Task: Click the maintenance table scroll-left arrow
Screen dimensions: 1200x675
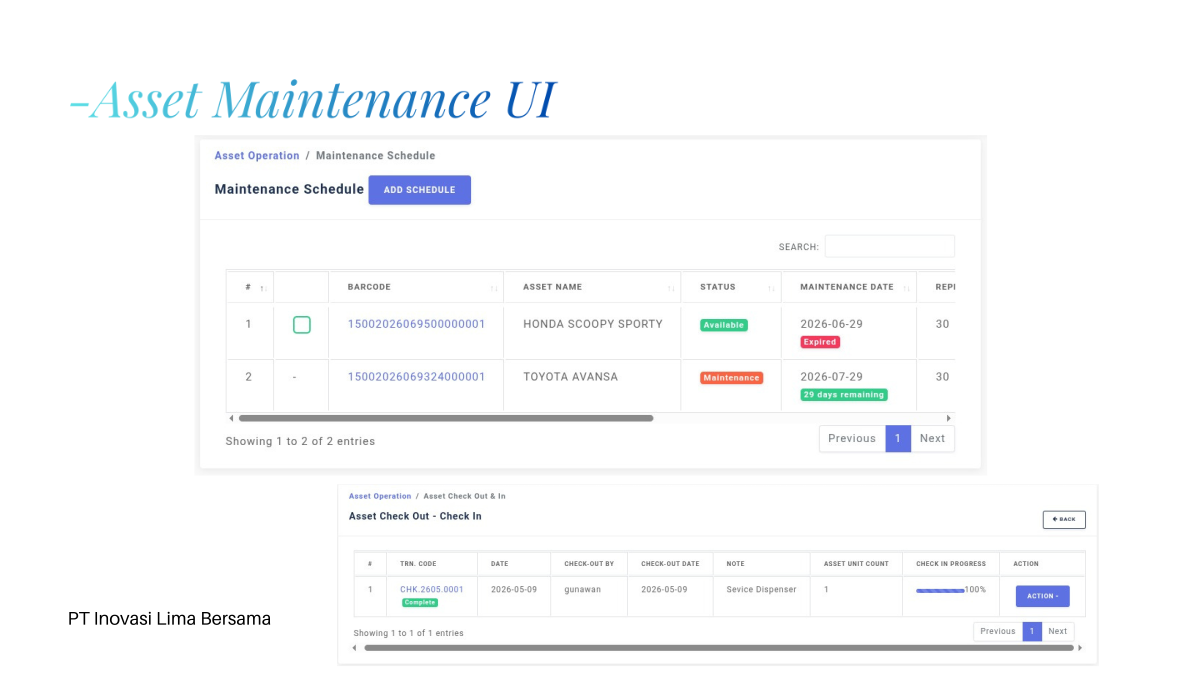Action: [231, 418]
